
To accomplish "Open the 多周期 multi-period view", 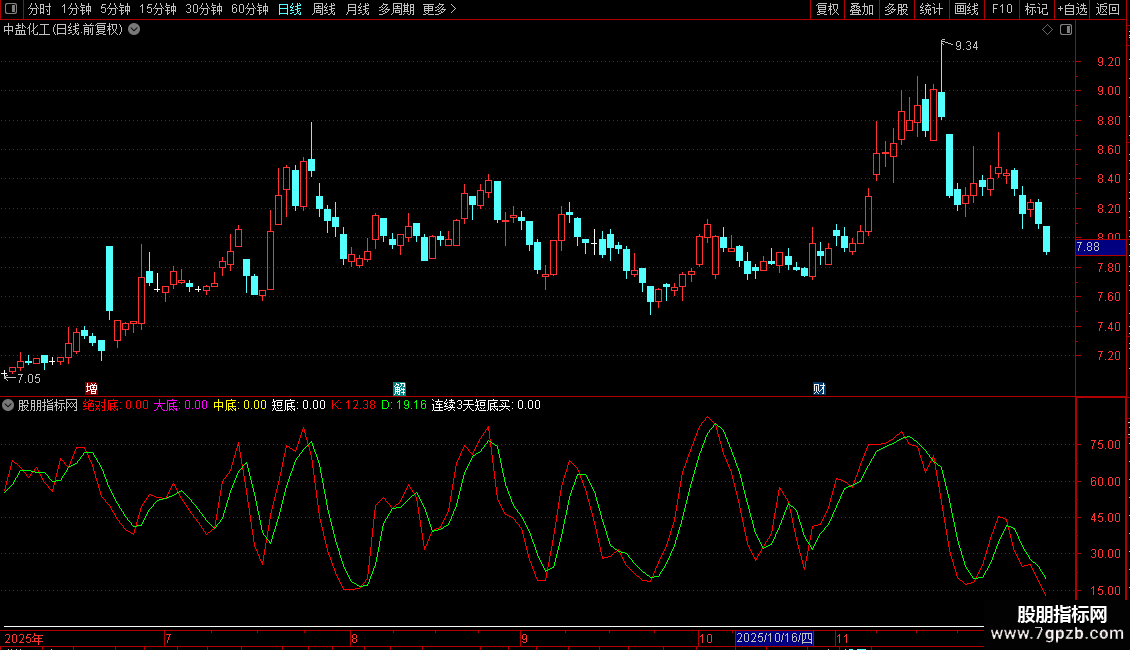I will pyautogui.click(x=396, y=9).
